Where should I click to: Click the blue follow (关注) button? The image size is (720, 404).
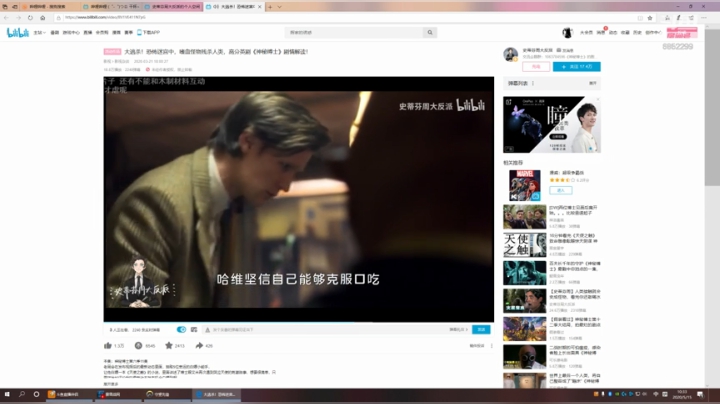click(577, 67)
